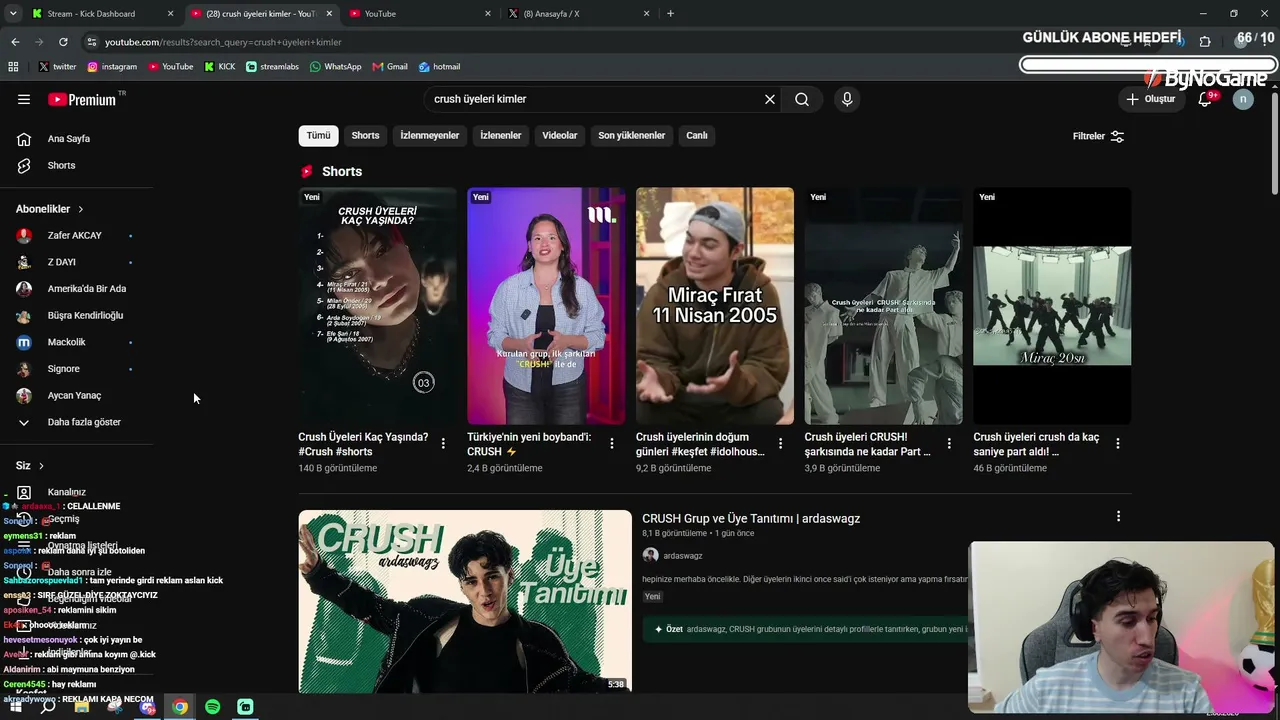Open options menu for ardaswagz video
Image resolution: width=1280 pixels, height=720 pixels.
(x=1118, y=516)
